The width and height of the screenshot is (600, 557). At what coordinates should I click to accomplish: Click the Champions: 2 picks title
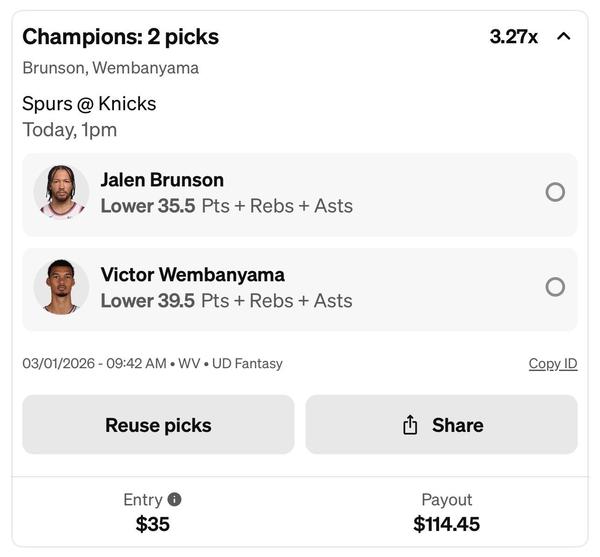pyautogui.click(x=120, y=37)
